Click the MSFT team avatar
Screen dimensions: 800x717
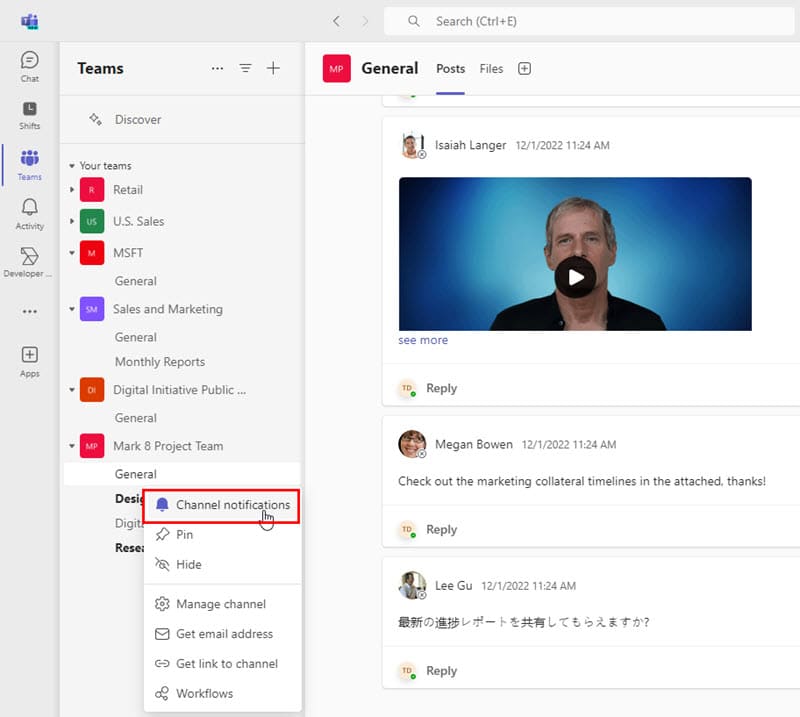[x=92, y=253]
